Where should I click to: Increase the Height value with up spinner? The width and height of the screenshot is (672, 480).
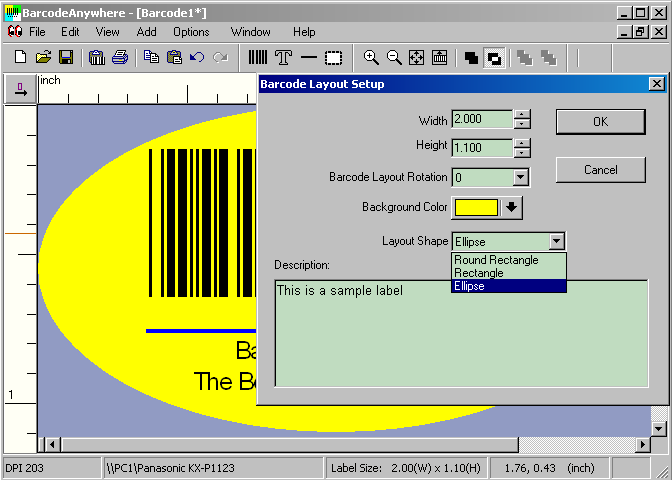point(522,143)
